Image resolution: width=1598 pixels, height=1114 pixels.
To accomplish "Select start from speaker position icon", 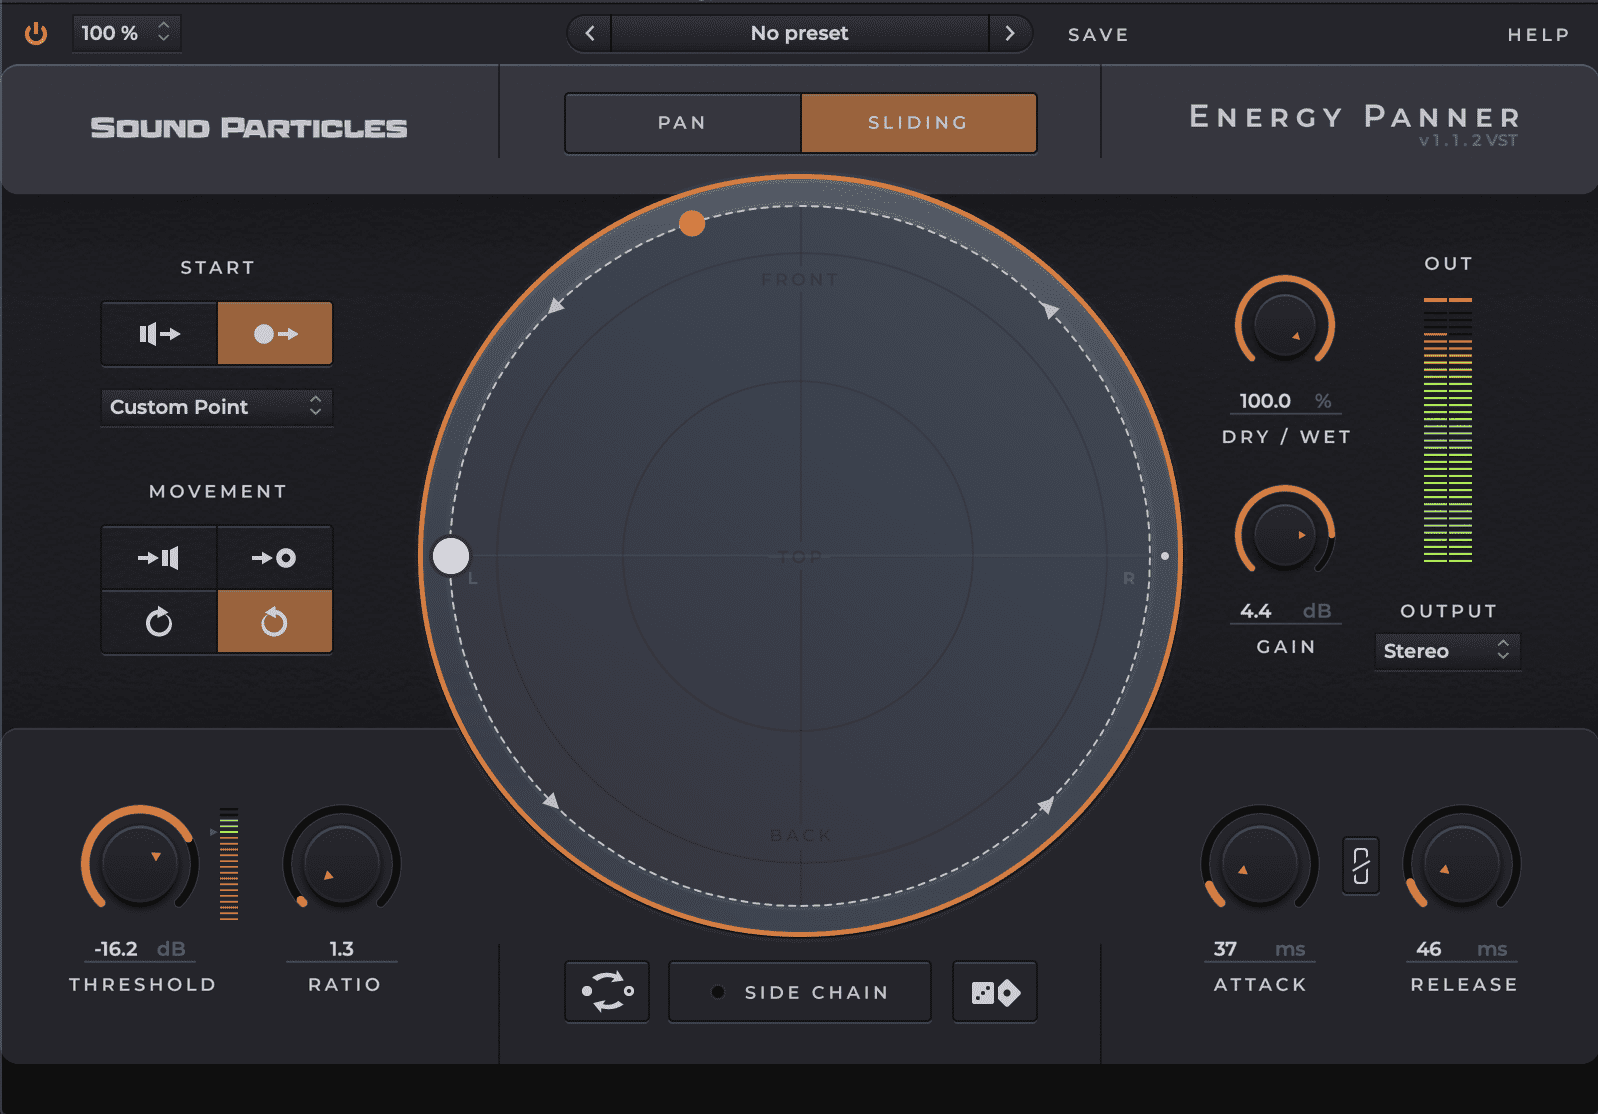I will click(159, 334).
